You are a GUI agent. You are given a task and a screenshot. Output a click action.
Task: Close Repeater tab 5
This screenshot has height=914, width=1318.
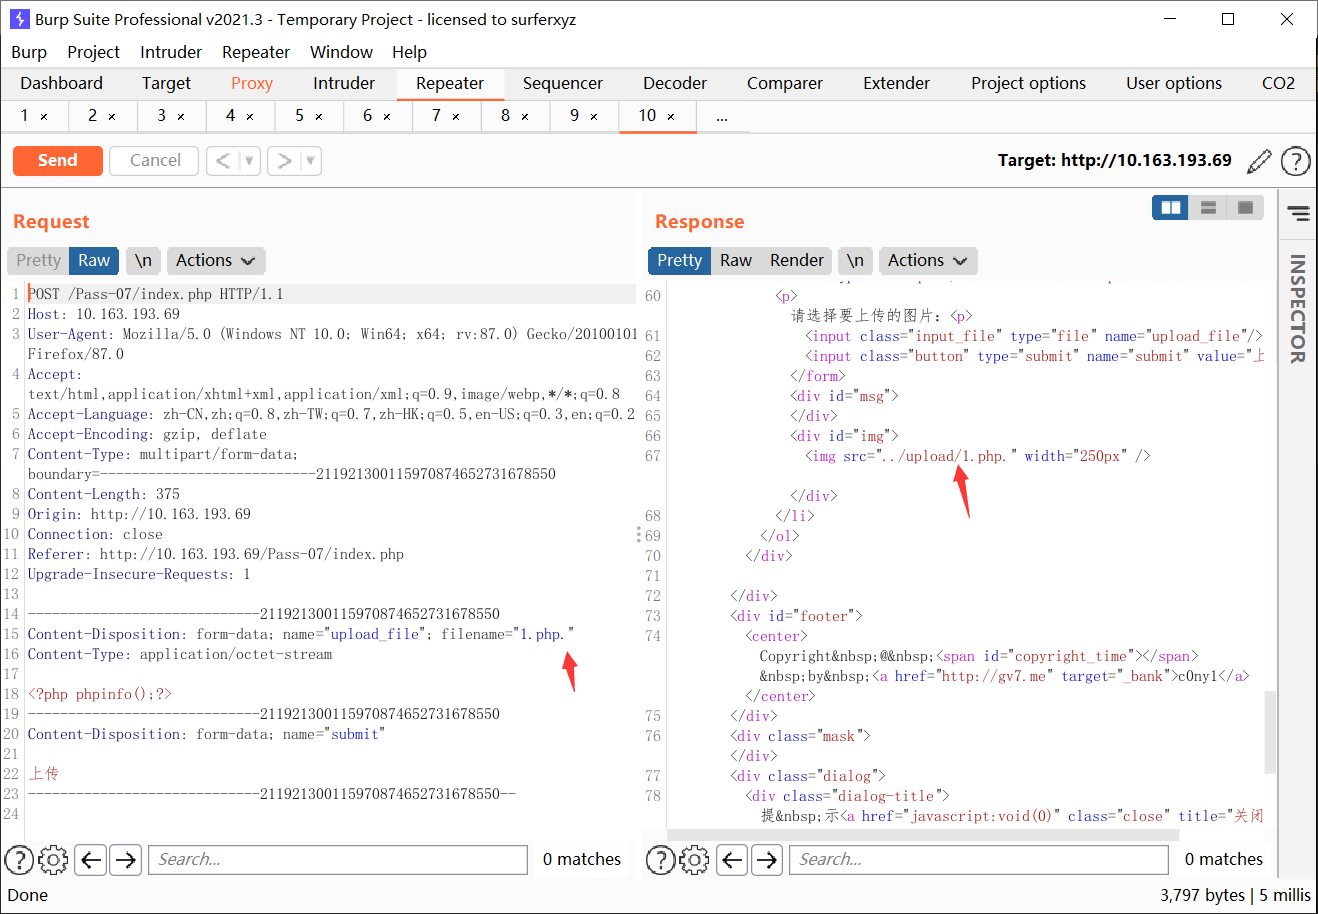pyautogui.click(x=319, y=117)
